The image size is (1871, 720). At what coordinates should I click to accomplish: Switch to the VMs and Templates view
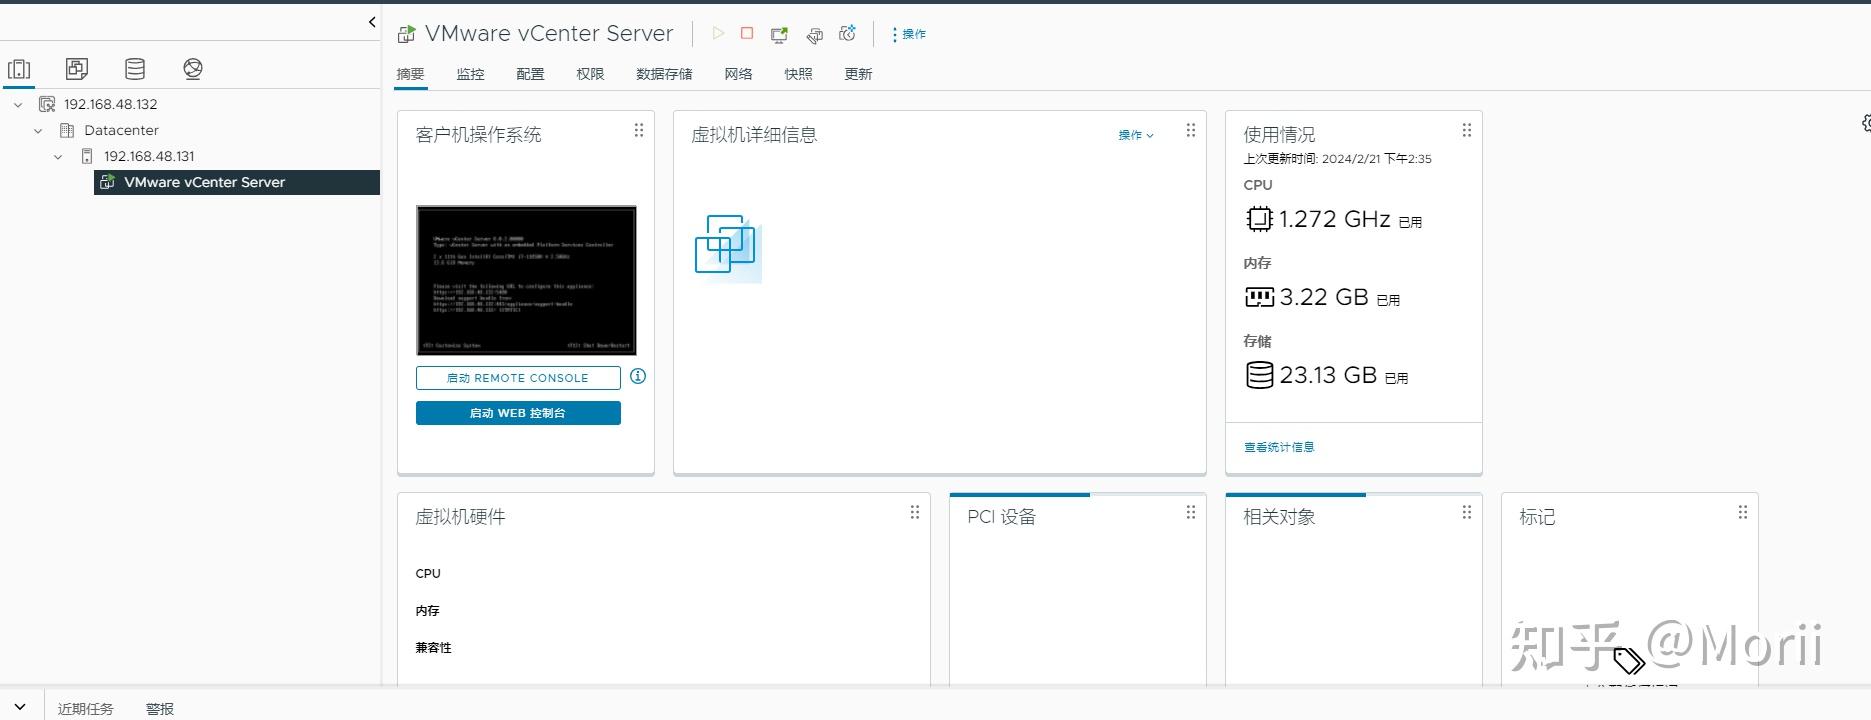point(77,69)
